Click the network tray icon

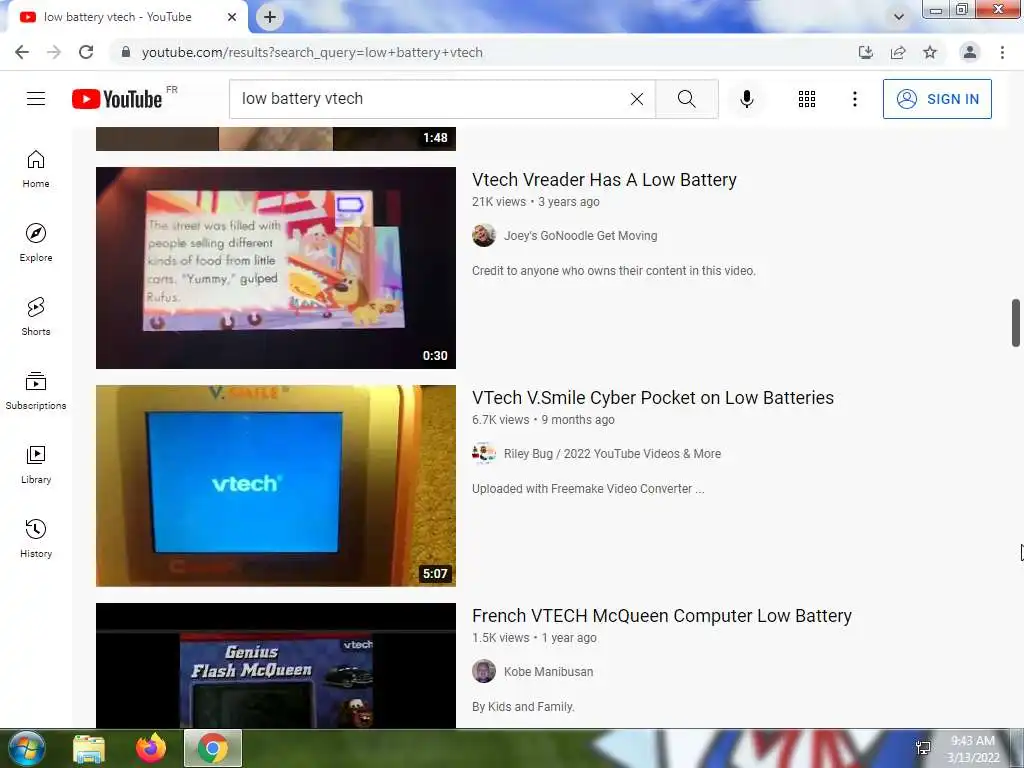click(923, 749)
